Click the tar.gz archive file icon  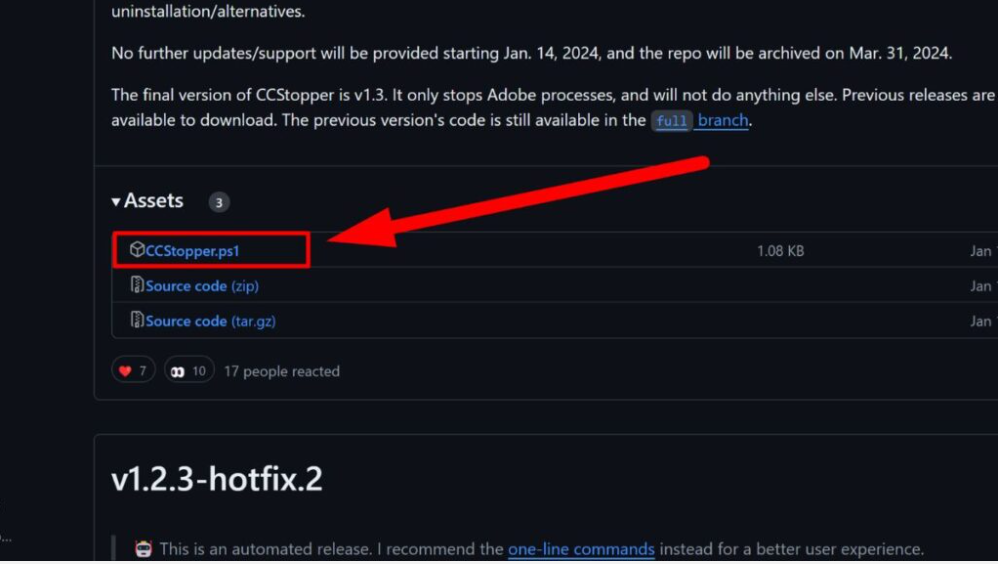pos(137,320)
